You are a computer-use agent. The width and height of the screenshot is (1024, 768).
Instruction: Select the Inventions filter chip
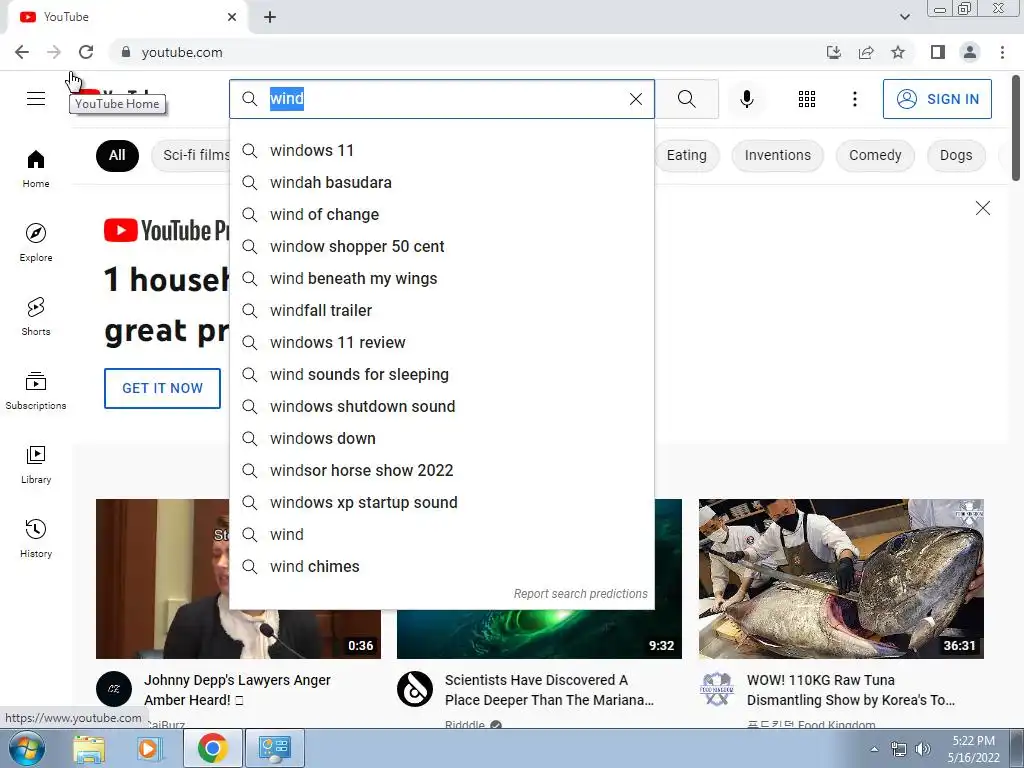point(777,155)
